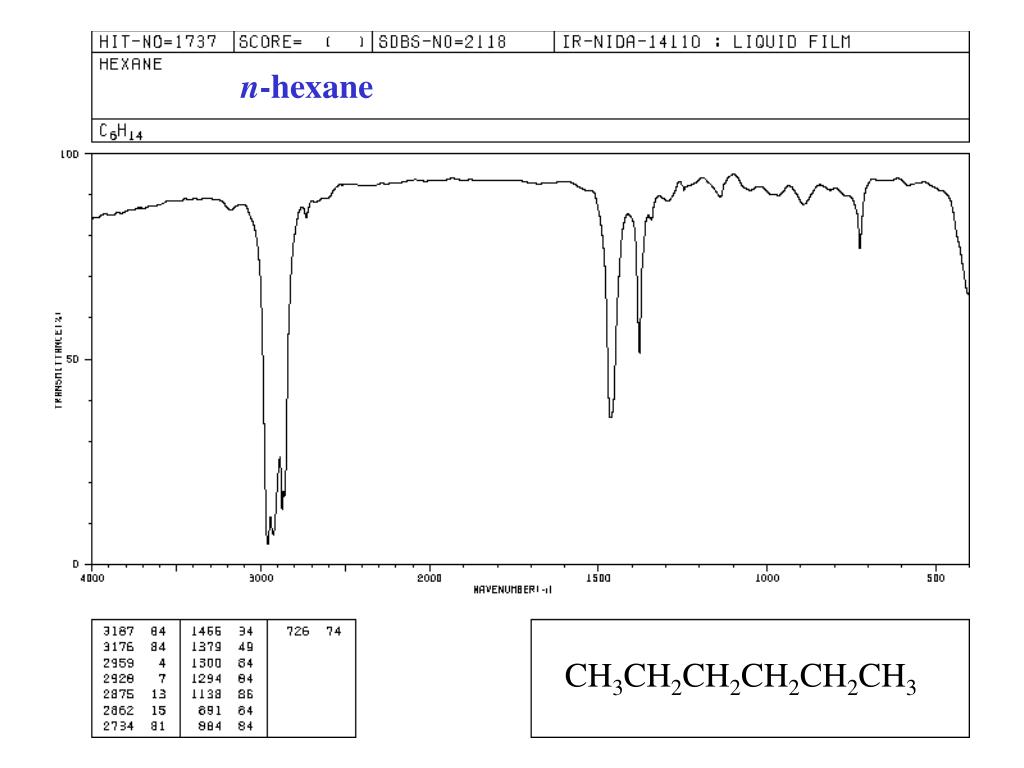This screenshot has width=1024, height=768.
Task: Click the 2875 peak table entry
Action: coord(118,694)
